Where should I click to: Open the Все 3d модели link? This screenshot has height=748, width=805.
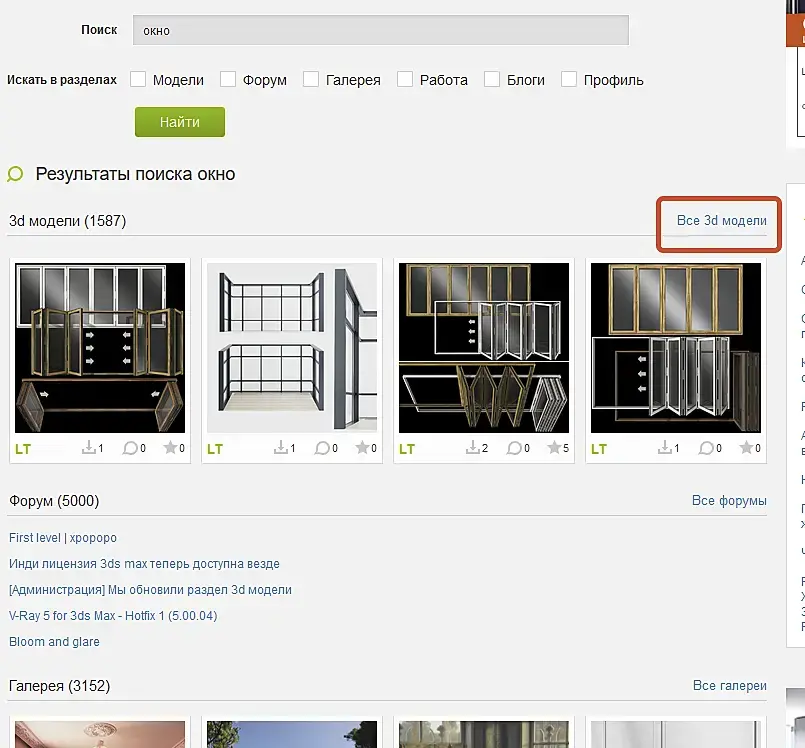pyautogui.click(x=721, y=221)
